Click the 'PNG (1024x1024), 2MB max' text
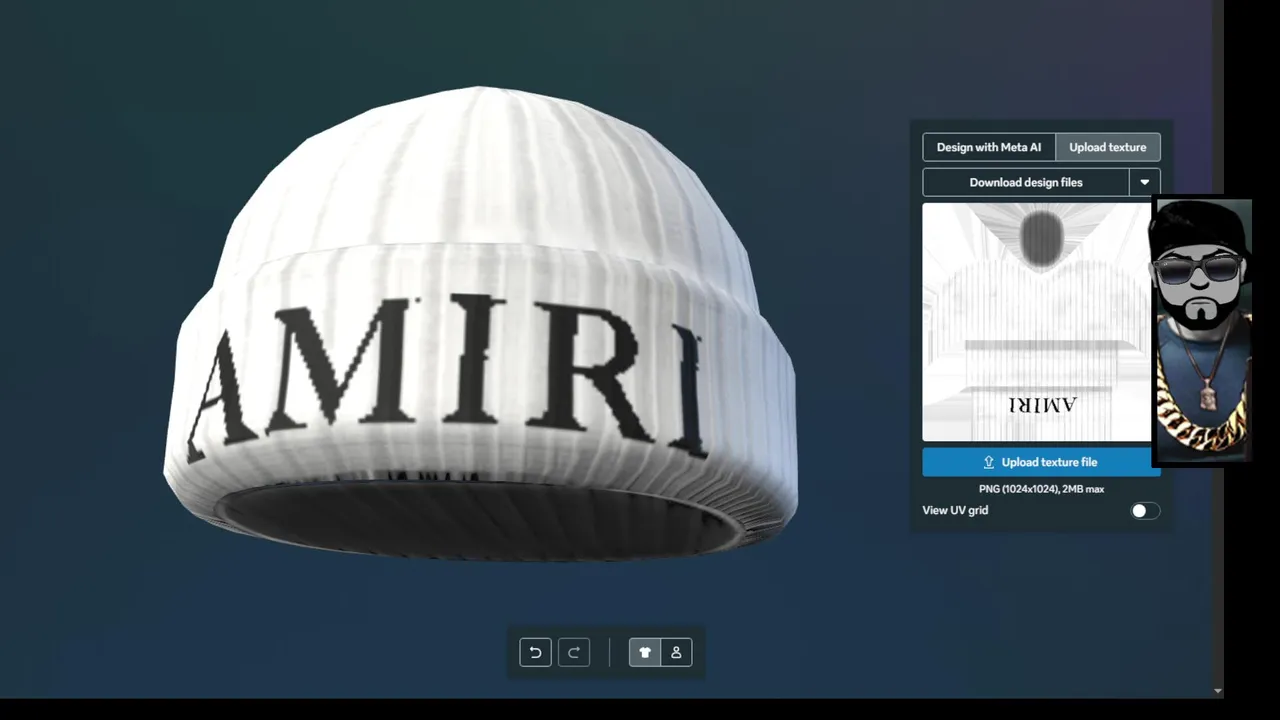Image resolution: width=1280 pixels, height=720 pixels. click(1041, 489)
